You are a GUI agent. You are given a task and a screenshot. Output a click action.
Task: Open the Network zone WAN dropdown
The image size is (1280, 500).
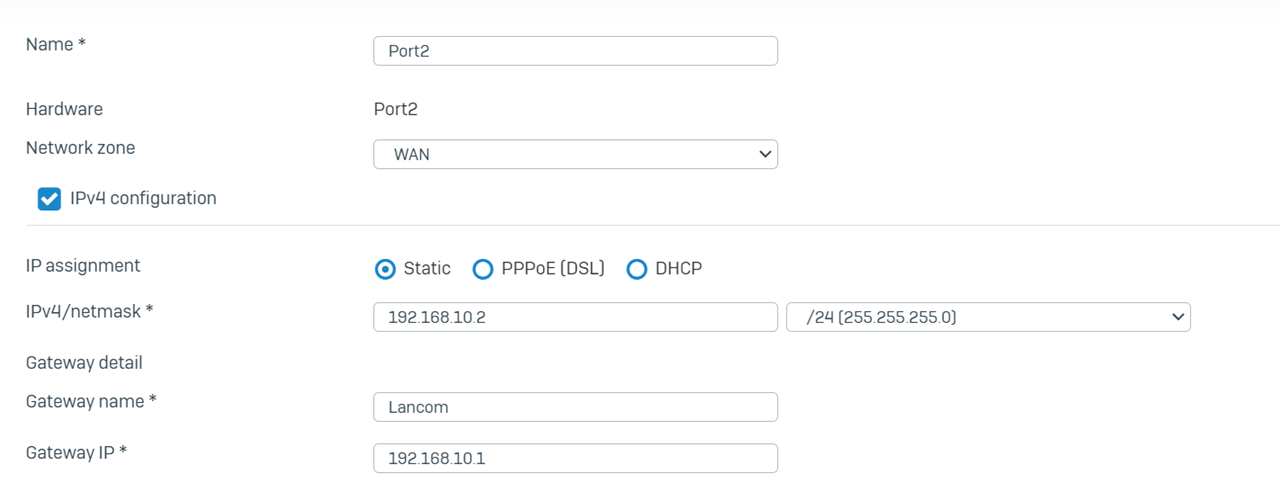[575, 154]
